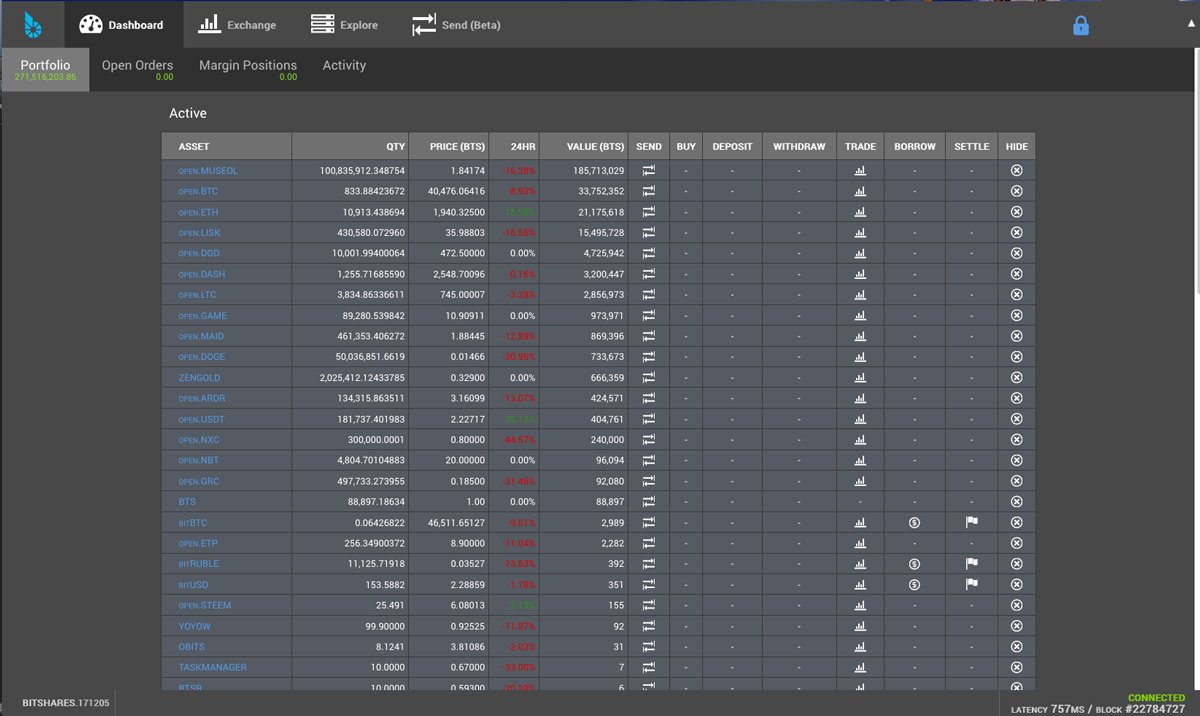The height and width of the screenshot is (716, 1200).
Task: Hide OPEN.NBT using the circled X
Action: (1016, 461)
